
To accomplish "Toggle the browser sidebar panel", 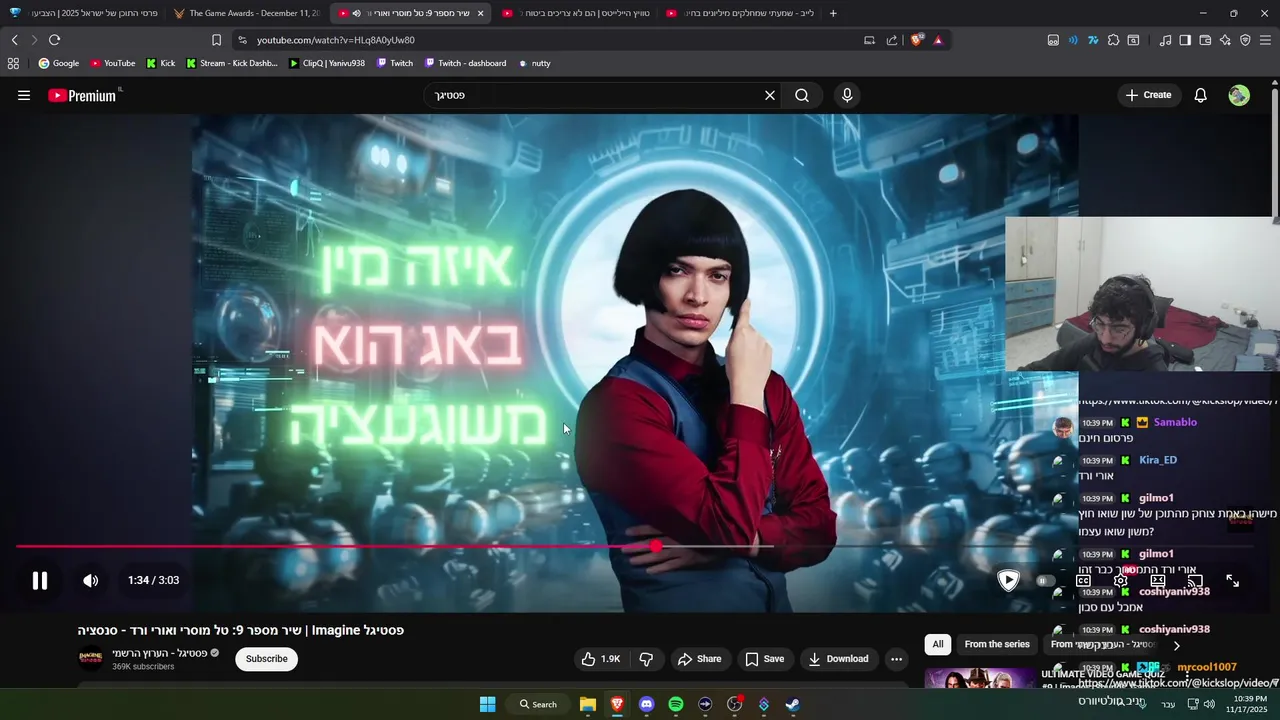I will point(1185,40).
